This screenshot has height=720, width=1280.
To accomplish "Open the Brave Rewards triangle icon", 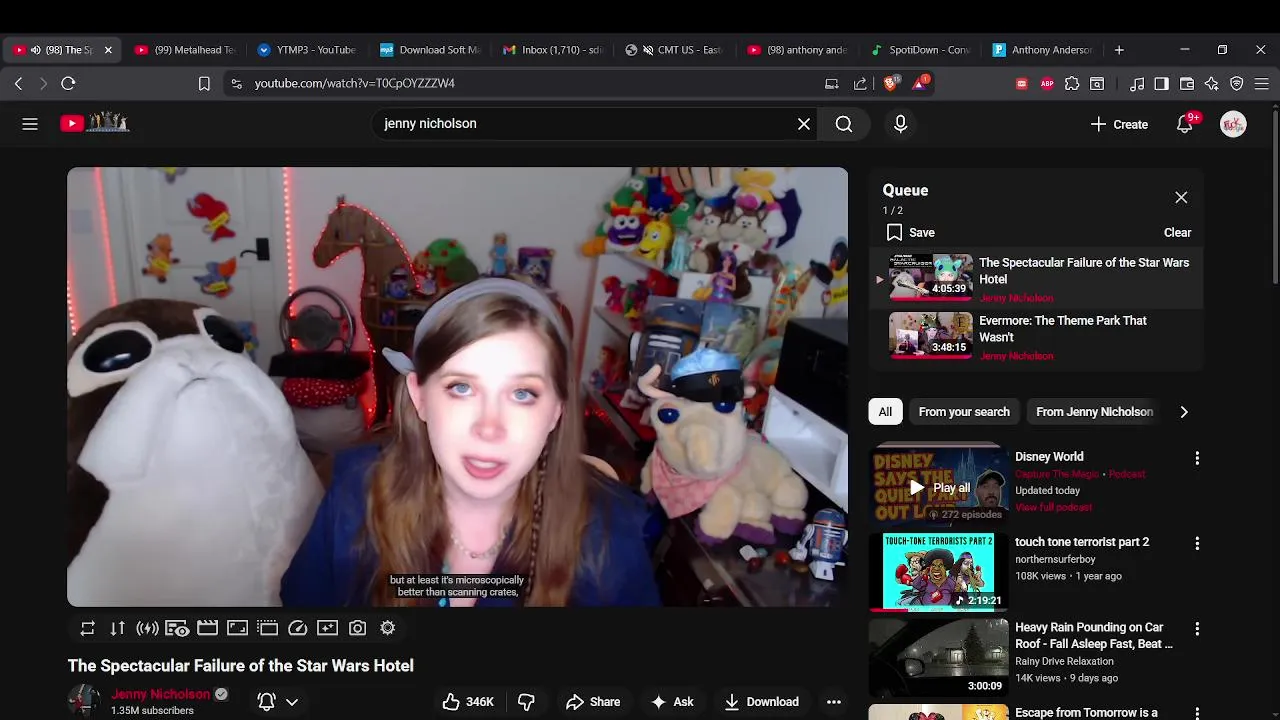I will tap(919, 84).
